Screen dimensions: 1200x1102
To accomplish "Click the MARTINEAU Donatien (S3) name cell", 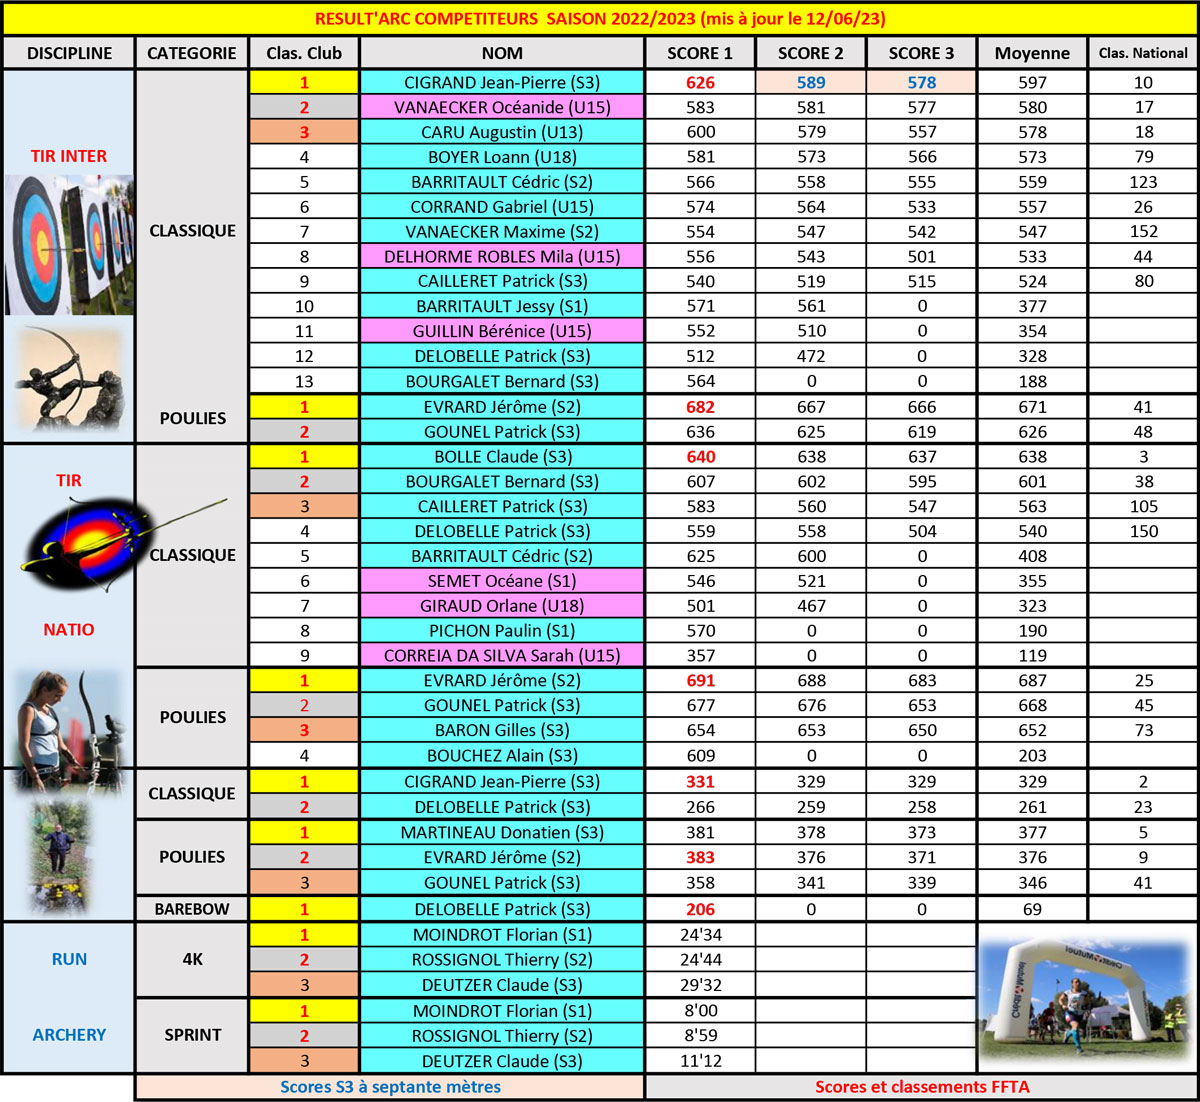I will (502, 832).
